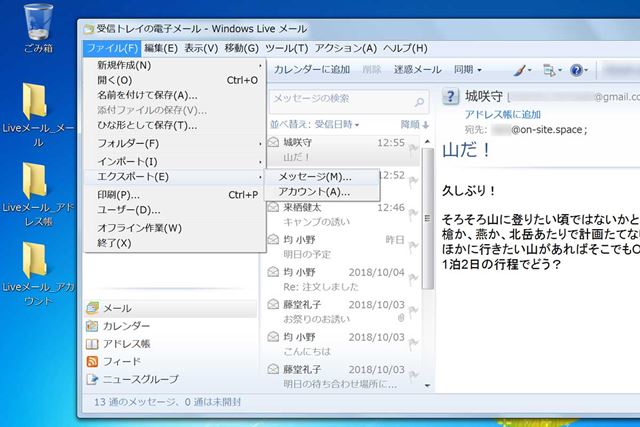Select the Liveメール_メール desktop folder
Screen dimensions: 640x427
pos(38,114)
